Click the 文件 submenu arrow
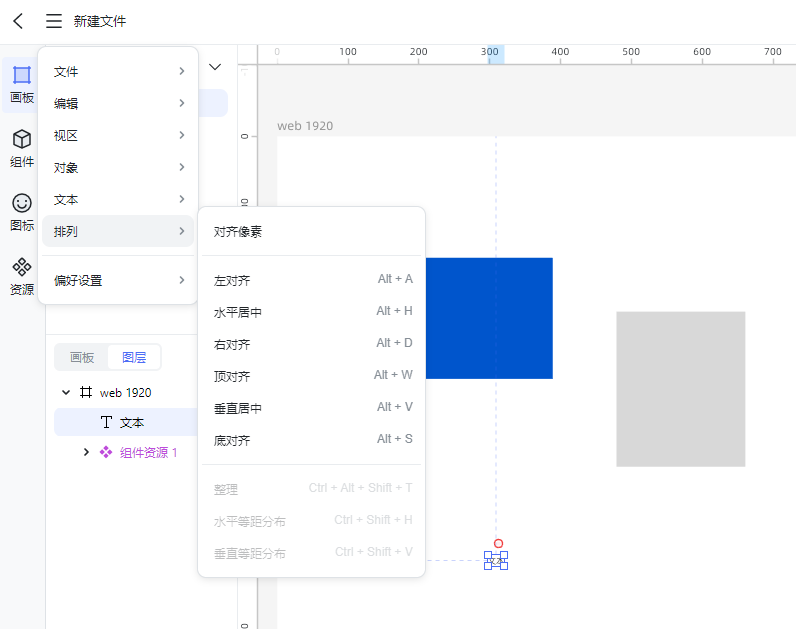The image size is (796, 629). tap(182, 71)
